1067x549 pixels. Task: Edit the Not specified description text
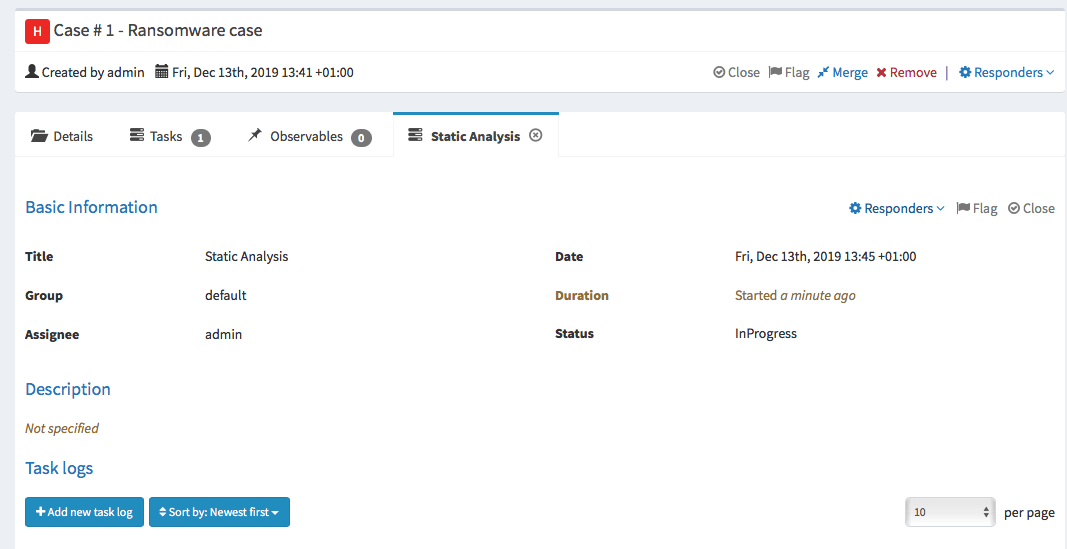coord(62,428)
